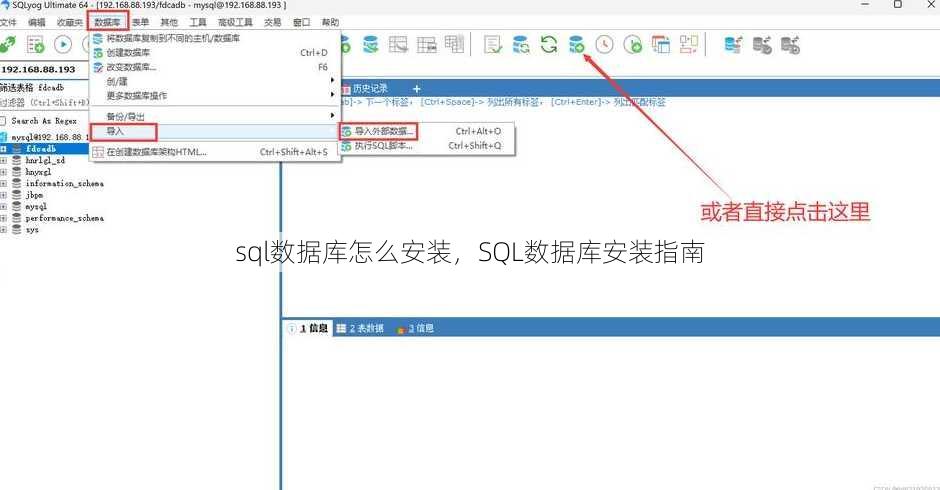The image size is (940, 490).
Task: Expand the hnyxgl database node
Action: coord(3,172)
